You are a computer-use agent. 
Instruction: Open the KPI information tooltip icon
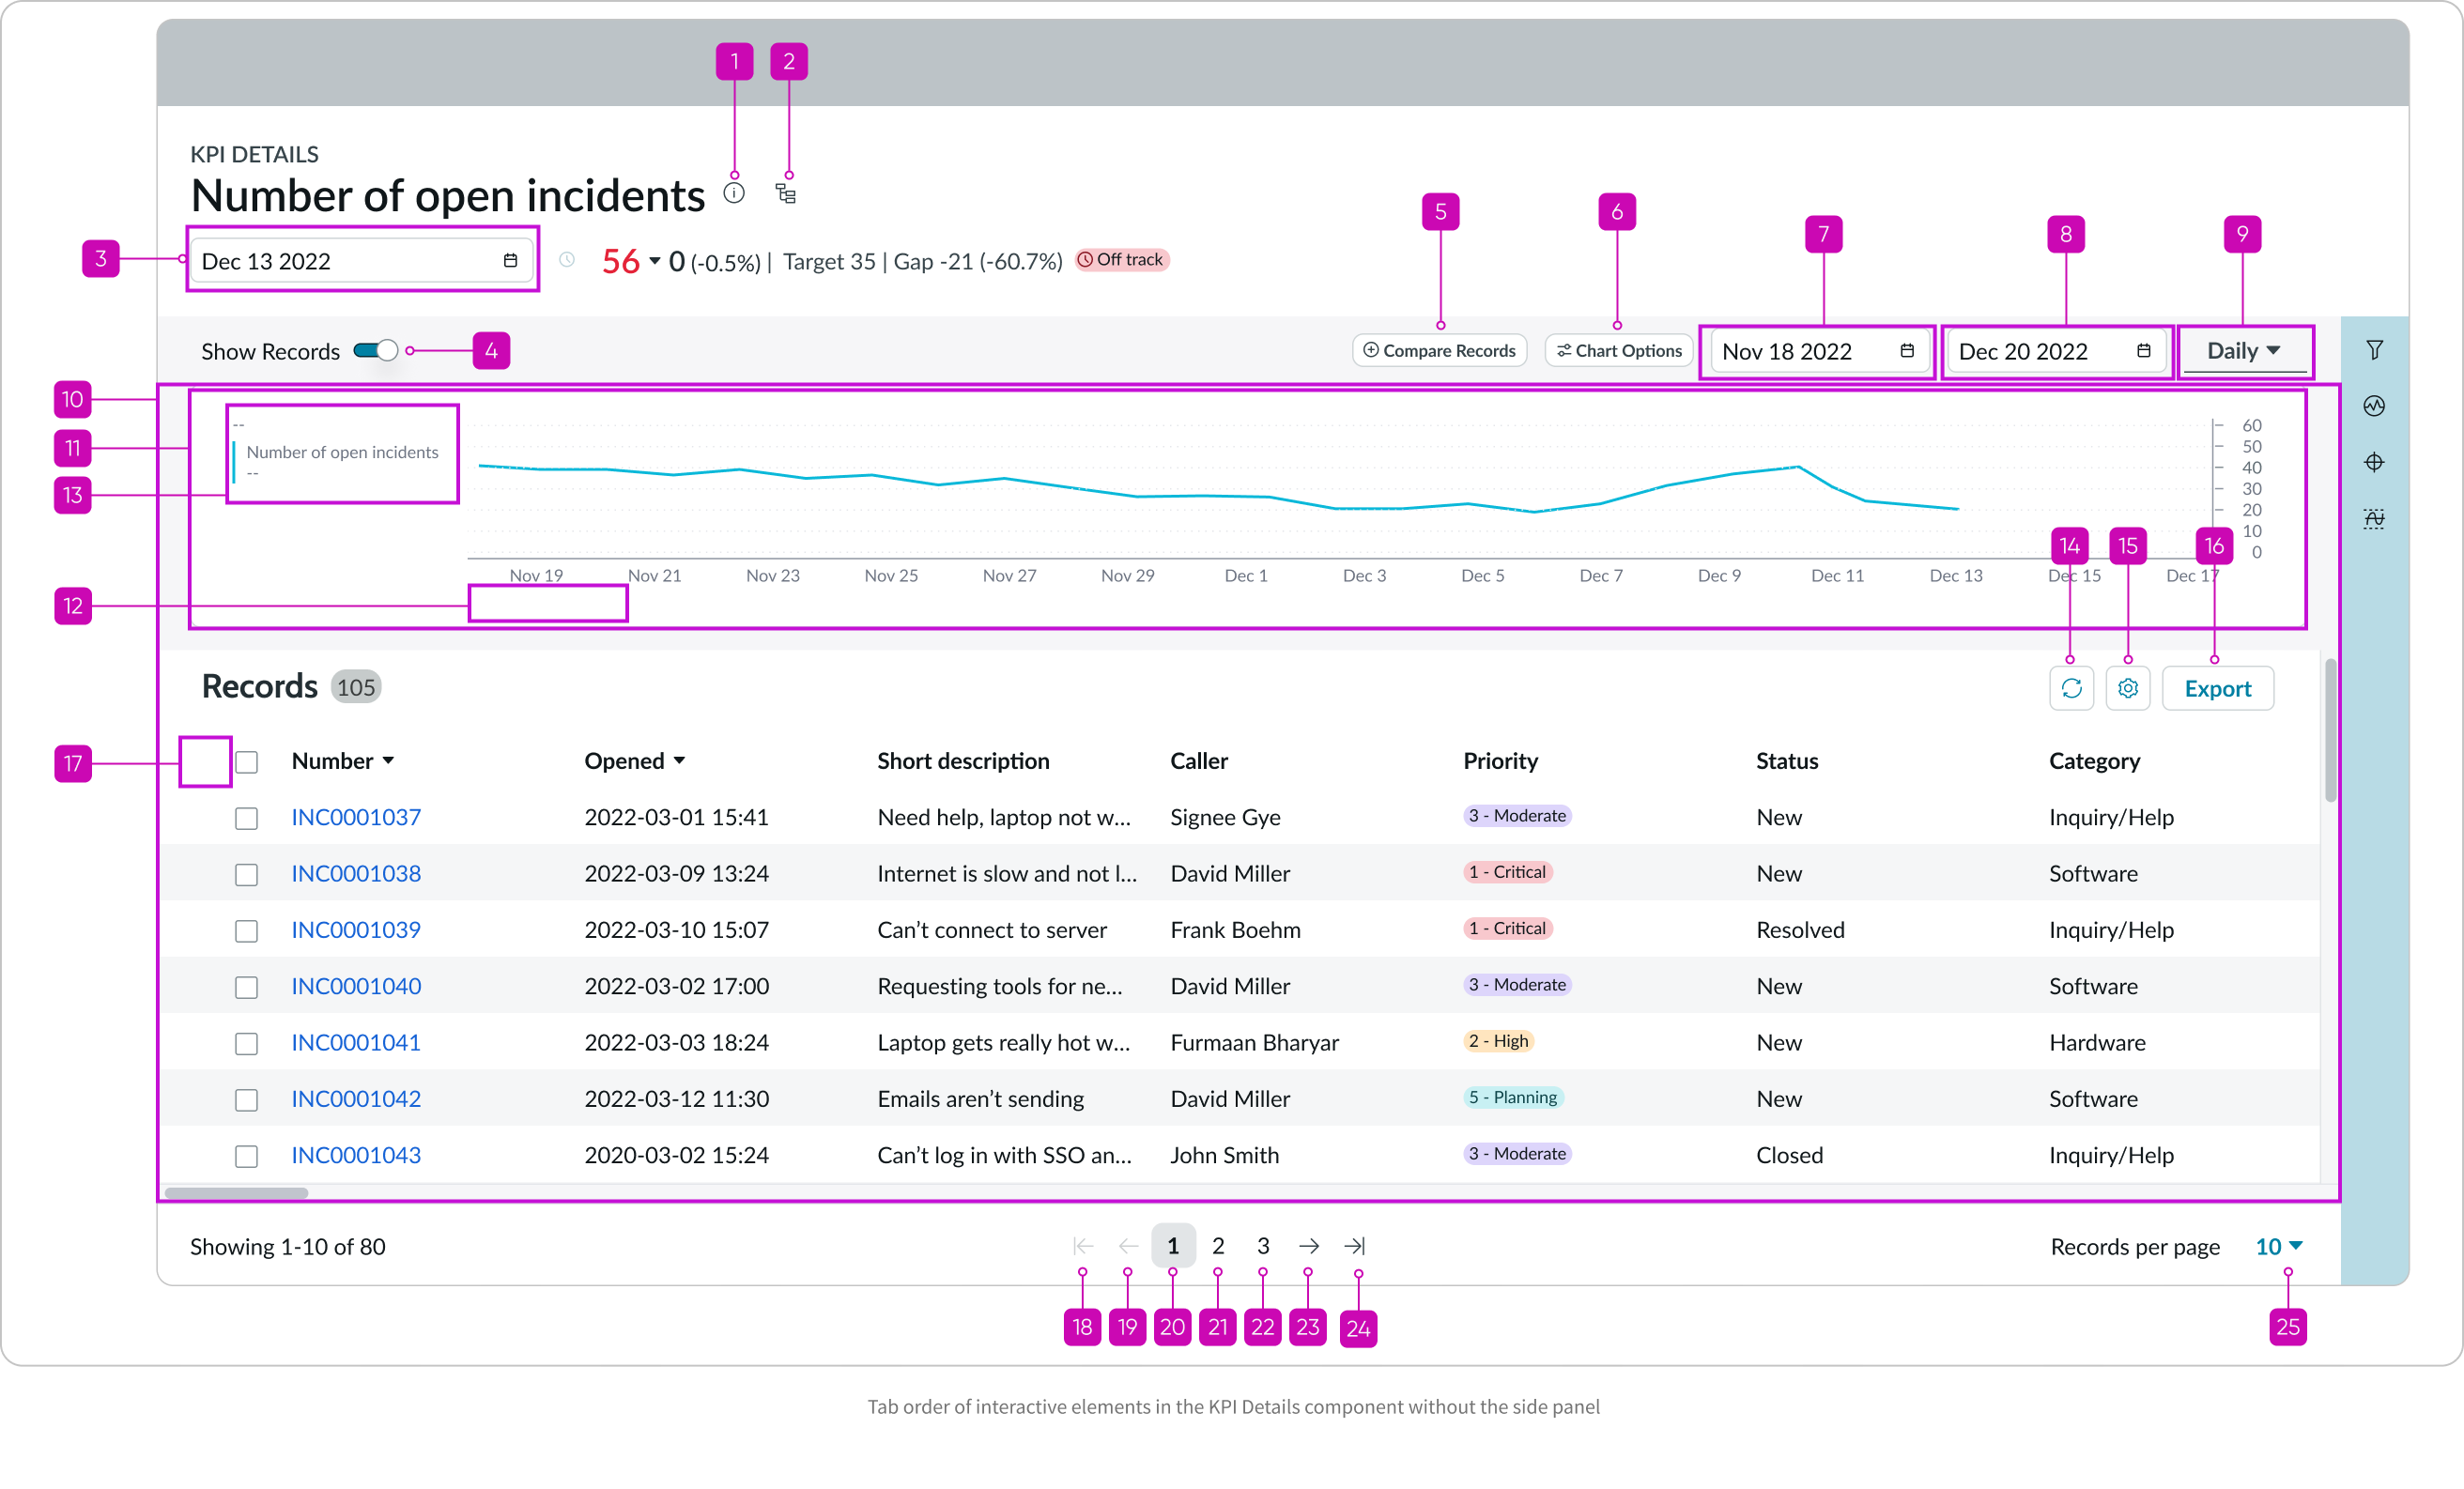pyautogui.click(x=734, y=193)
